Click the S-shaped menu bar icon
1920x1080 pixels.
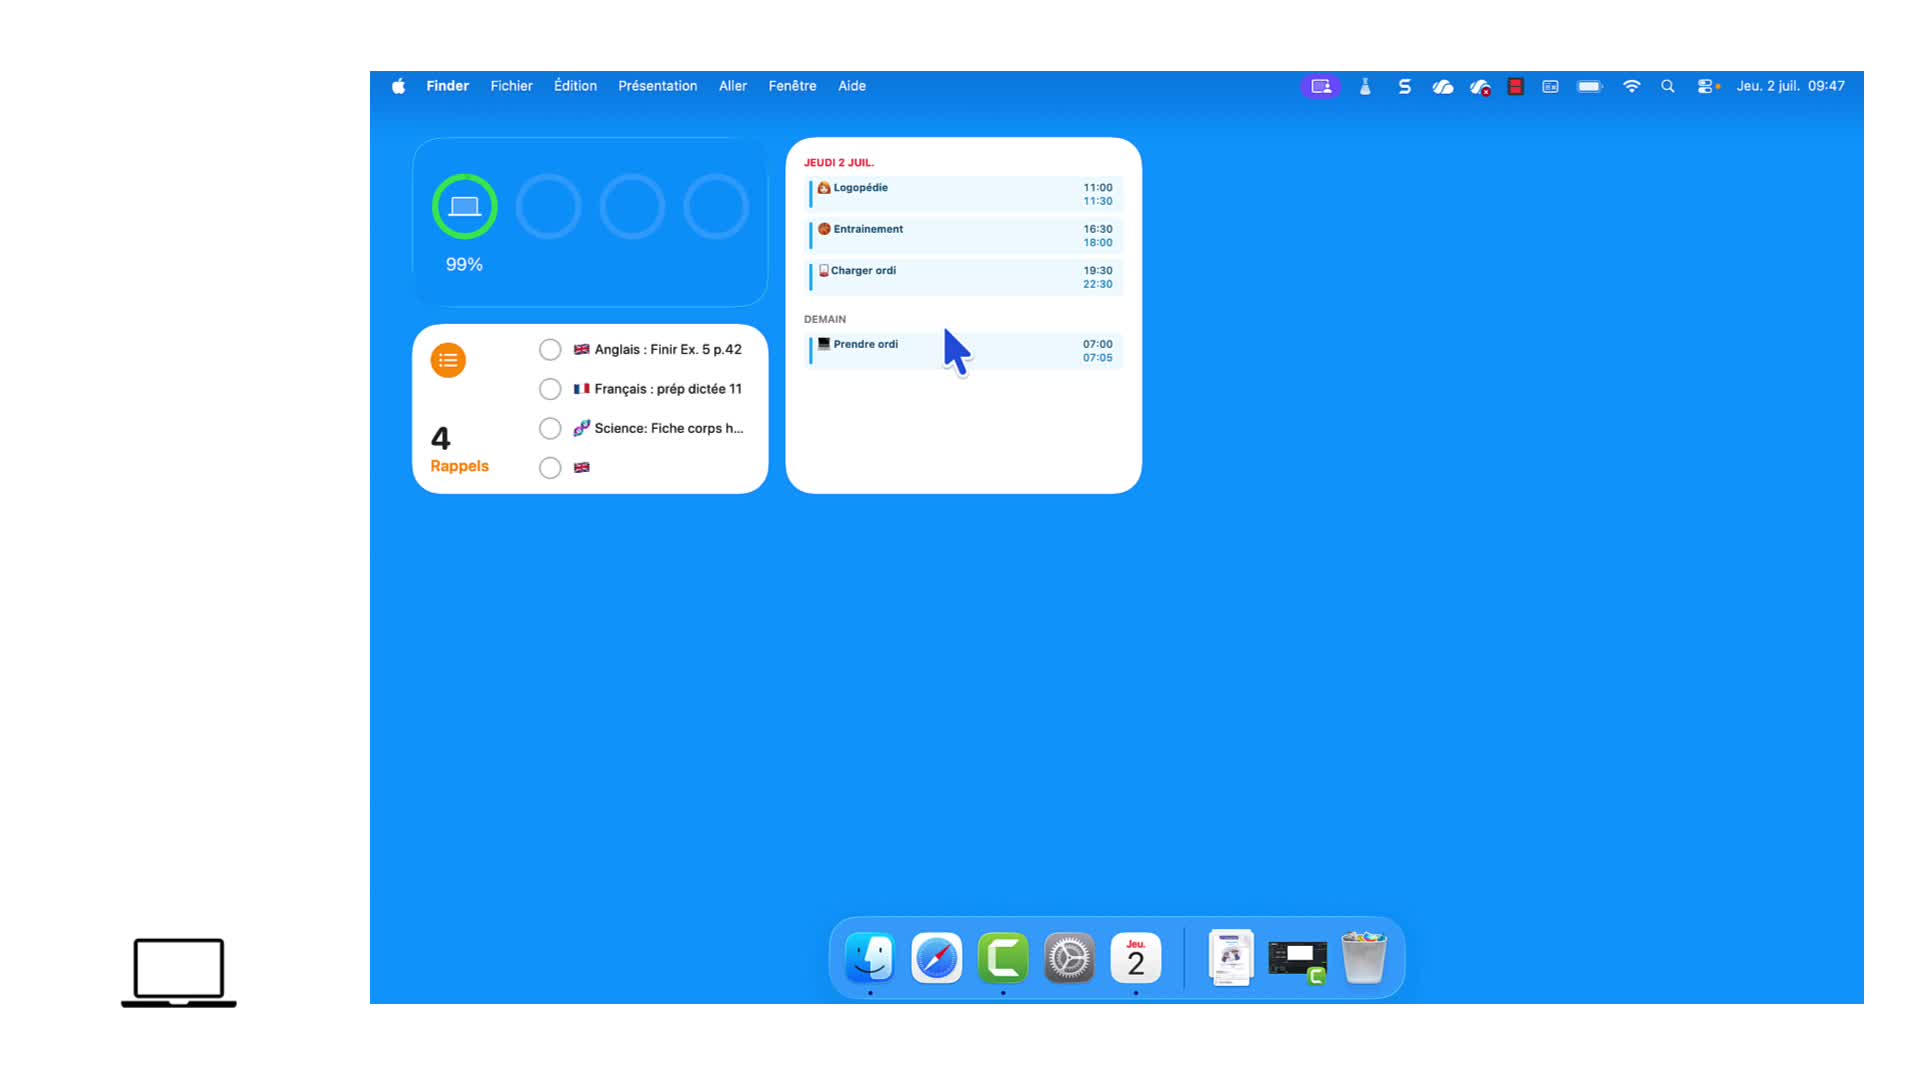(x=1404, y=86)
